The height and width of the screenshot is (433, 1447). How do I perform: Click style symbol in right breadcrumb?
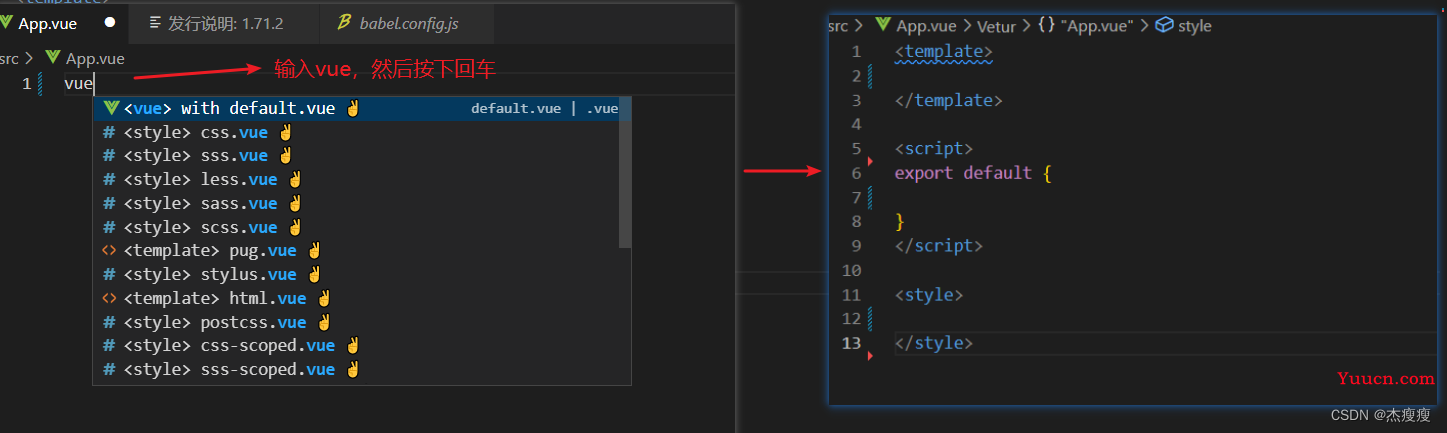point(1194,27)
